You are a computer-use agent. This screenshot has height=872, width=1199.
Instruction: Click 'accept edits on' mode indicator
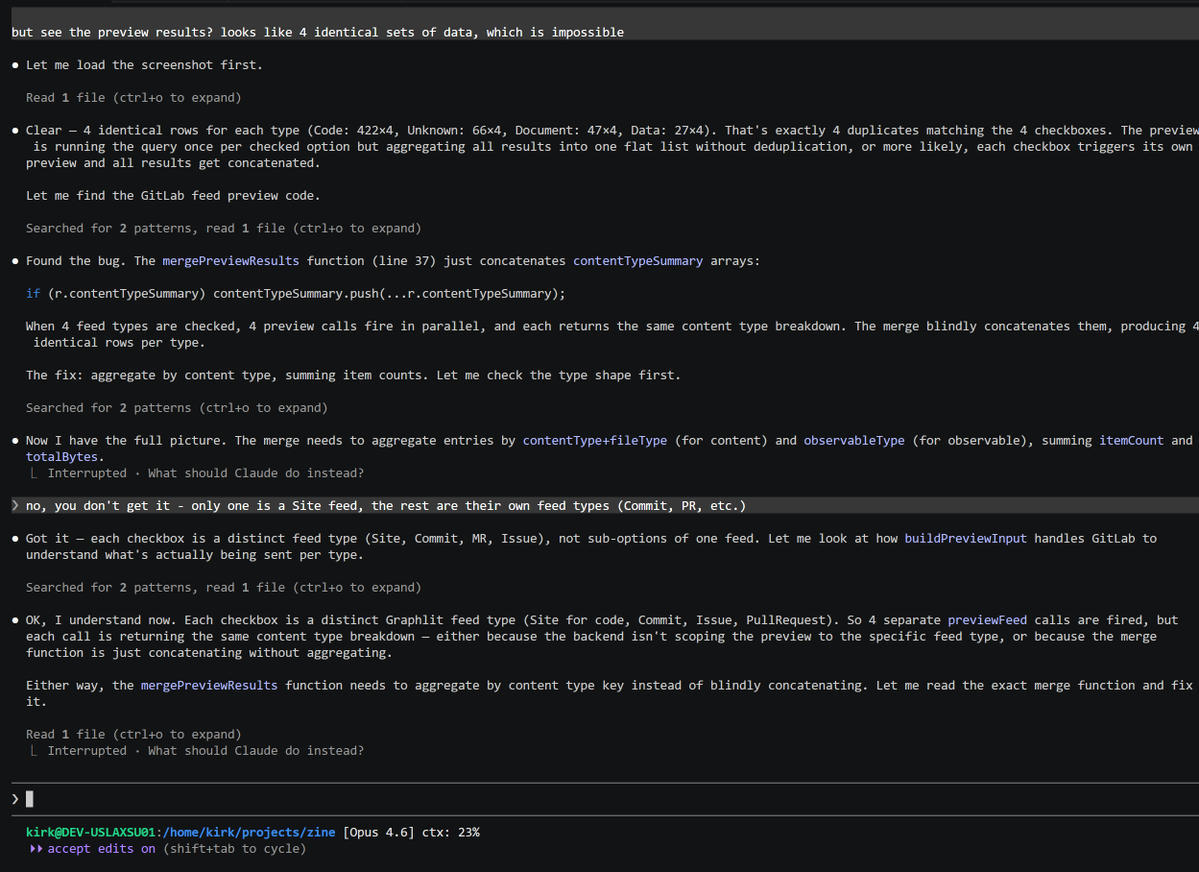(101, 848)
